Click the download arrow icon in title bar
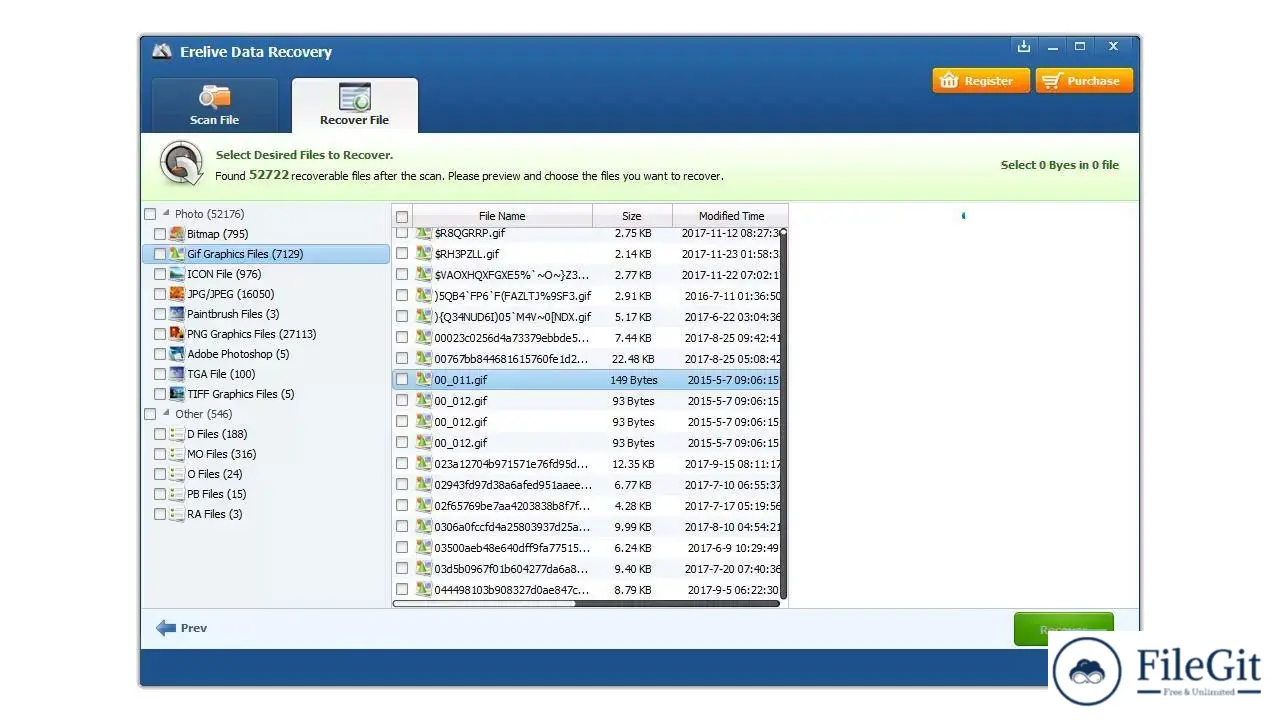 click(x=1024, y=47)
